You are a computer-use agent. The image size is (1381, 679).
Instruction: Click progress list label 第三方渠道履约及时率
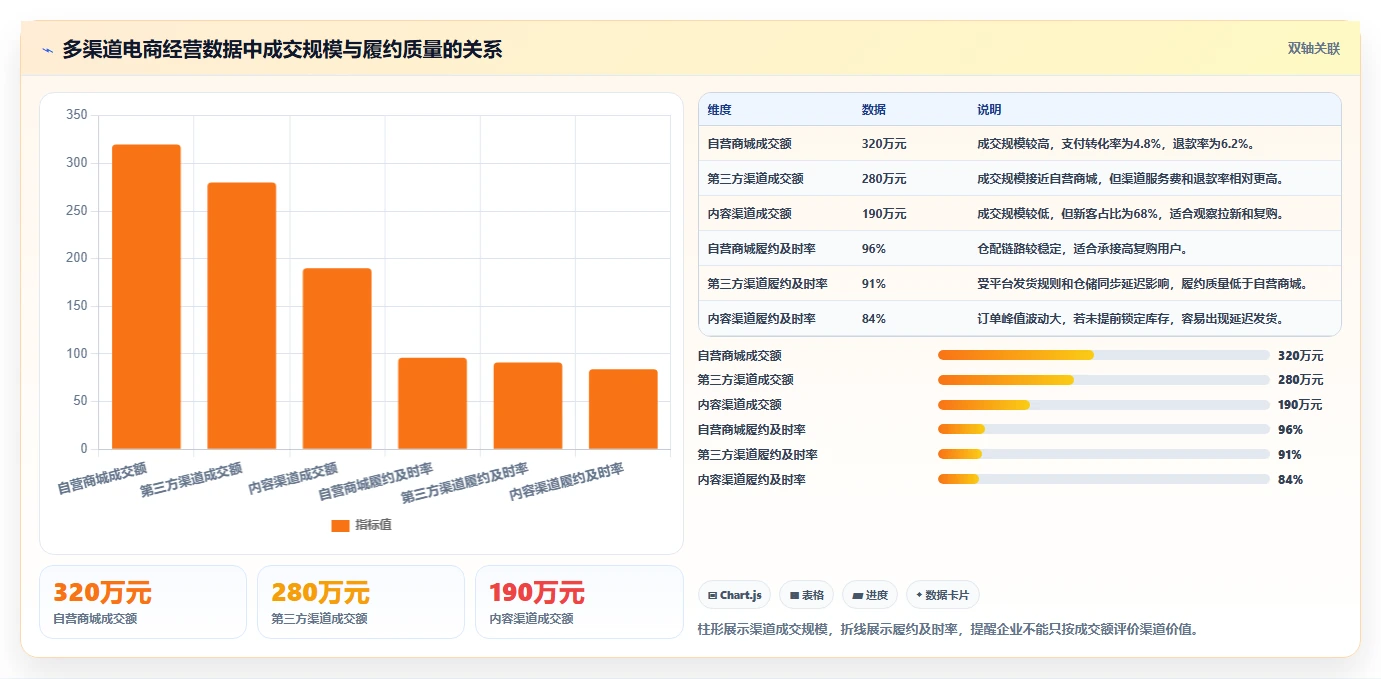757,455
